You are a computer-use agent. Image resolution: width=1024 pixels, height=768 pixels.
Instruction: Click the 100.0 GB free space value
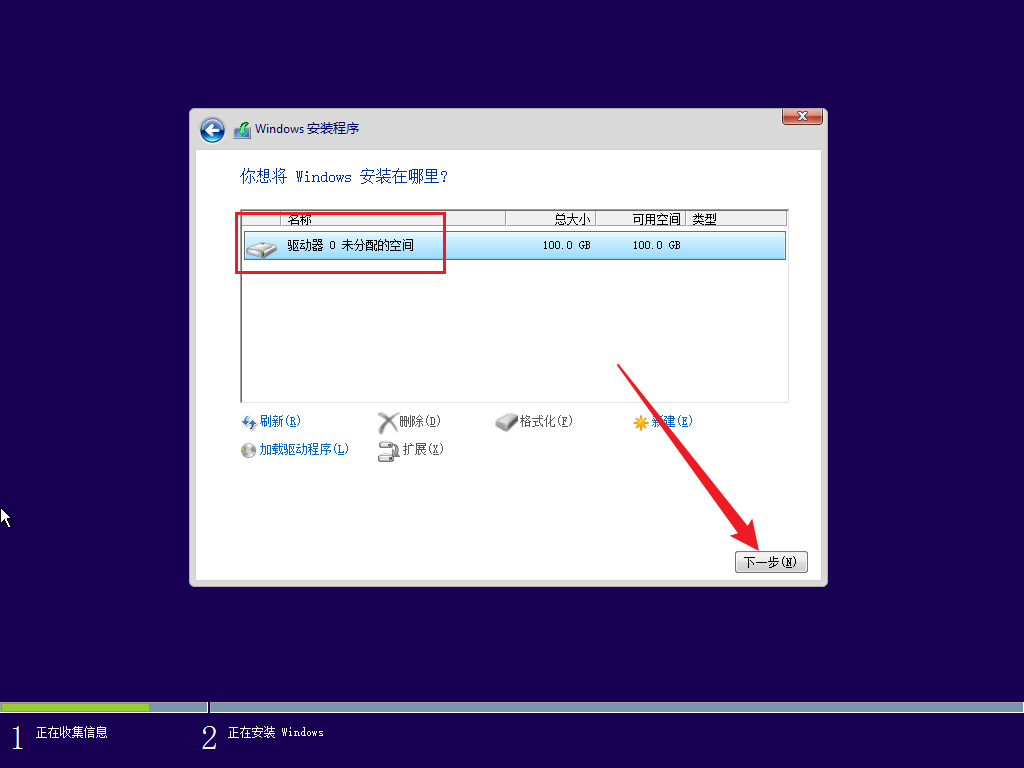[x=656, y=246]
